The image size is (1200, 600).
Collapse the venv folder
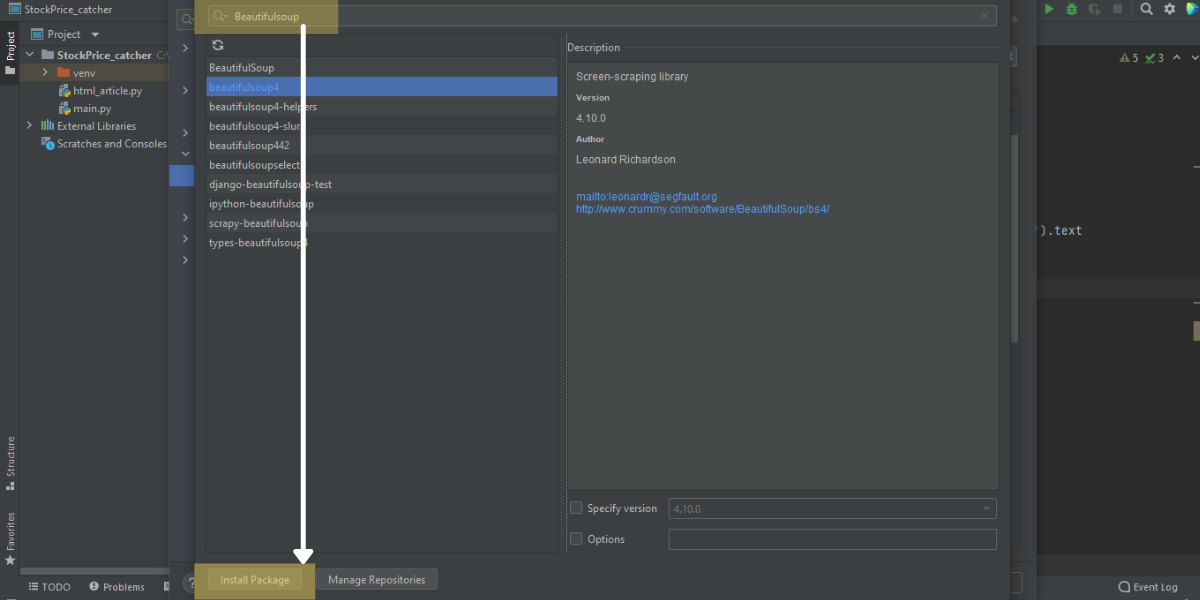[x=43, y=72]
